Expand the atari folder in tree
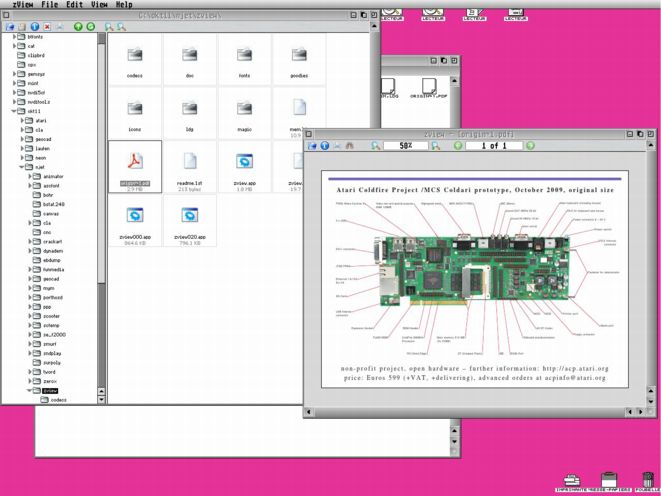Image resolution: width=661 pixels, height=496 pixels. [x=22, y=121]
